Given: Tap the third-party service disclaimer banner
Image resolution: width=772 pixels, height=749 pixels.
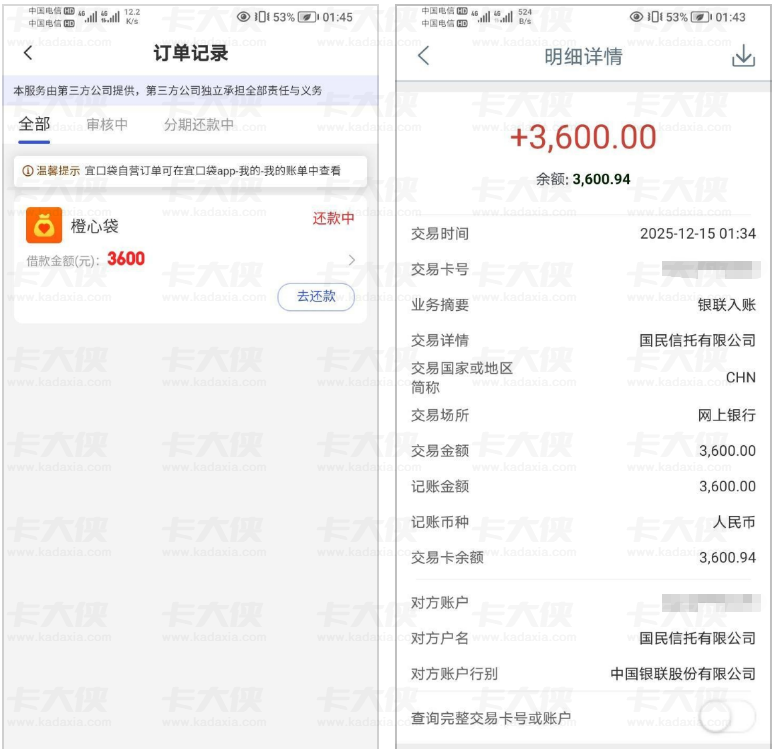Looking at the screenshot, I should [x=191, y=90].
